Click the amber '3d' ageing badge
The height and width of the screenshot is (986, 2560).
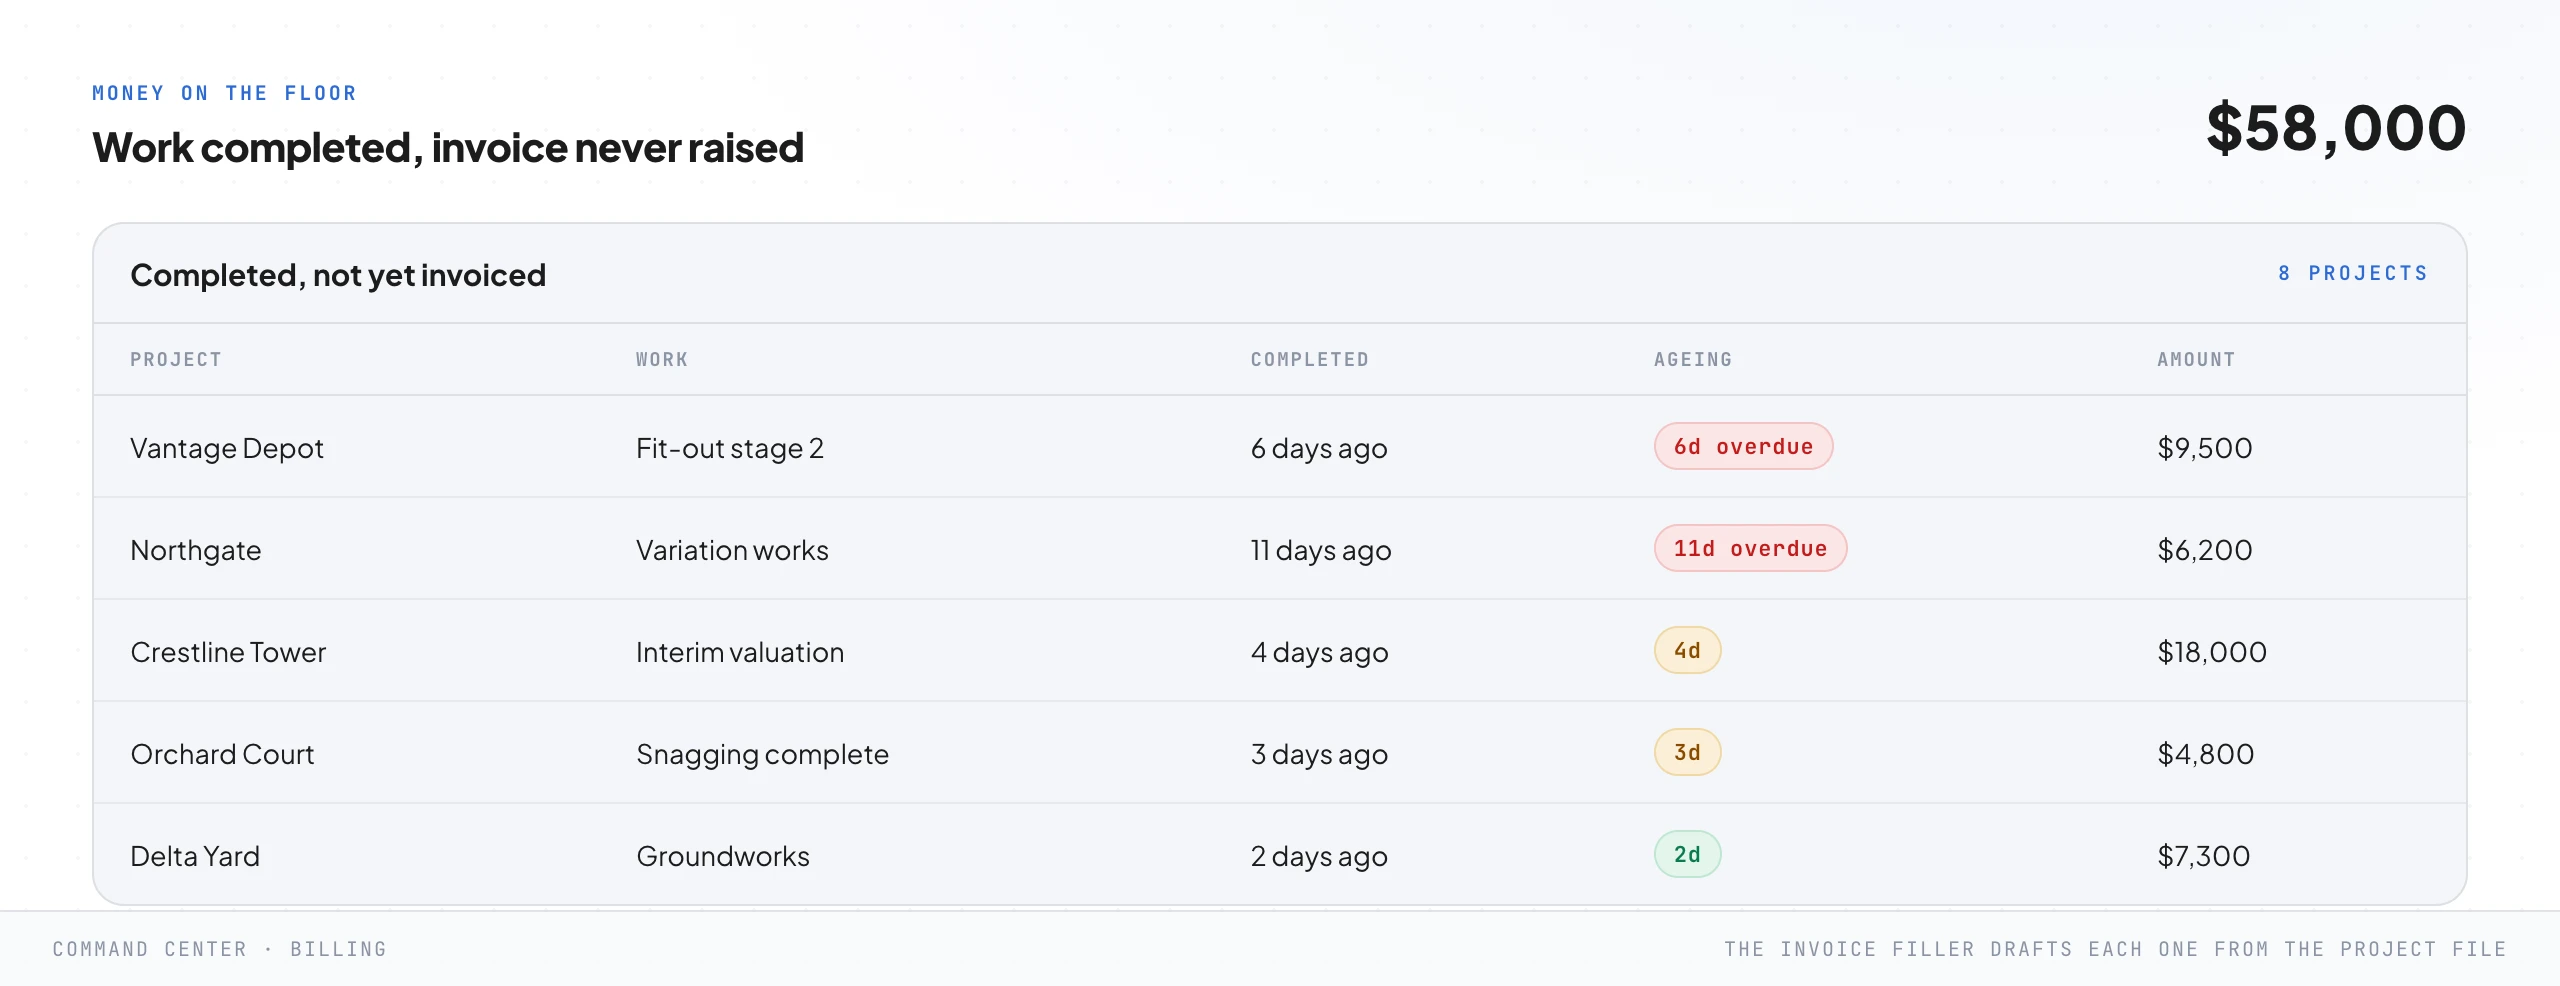(1687, 752)
